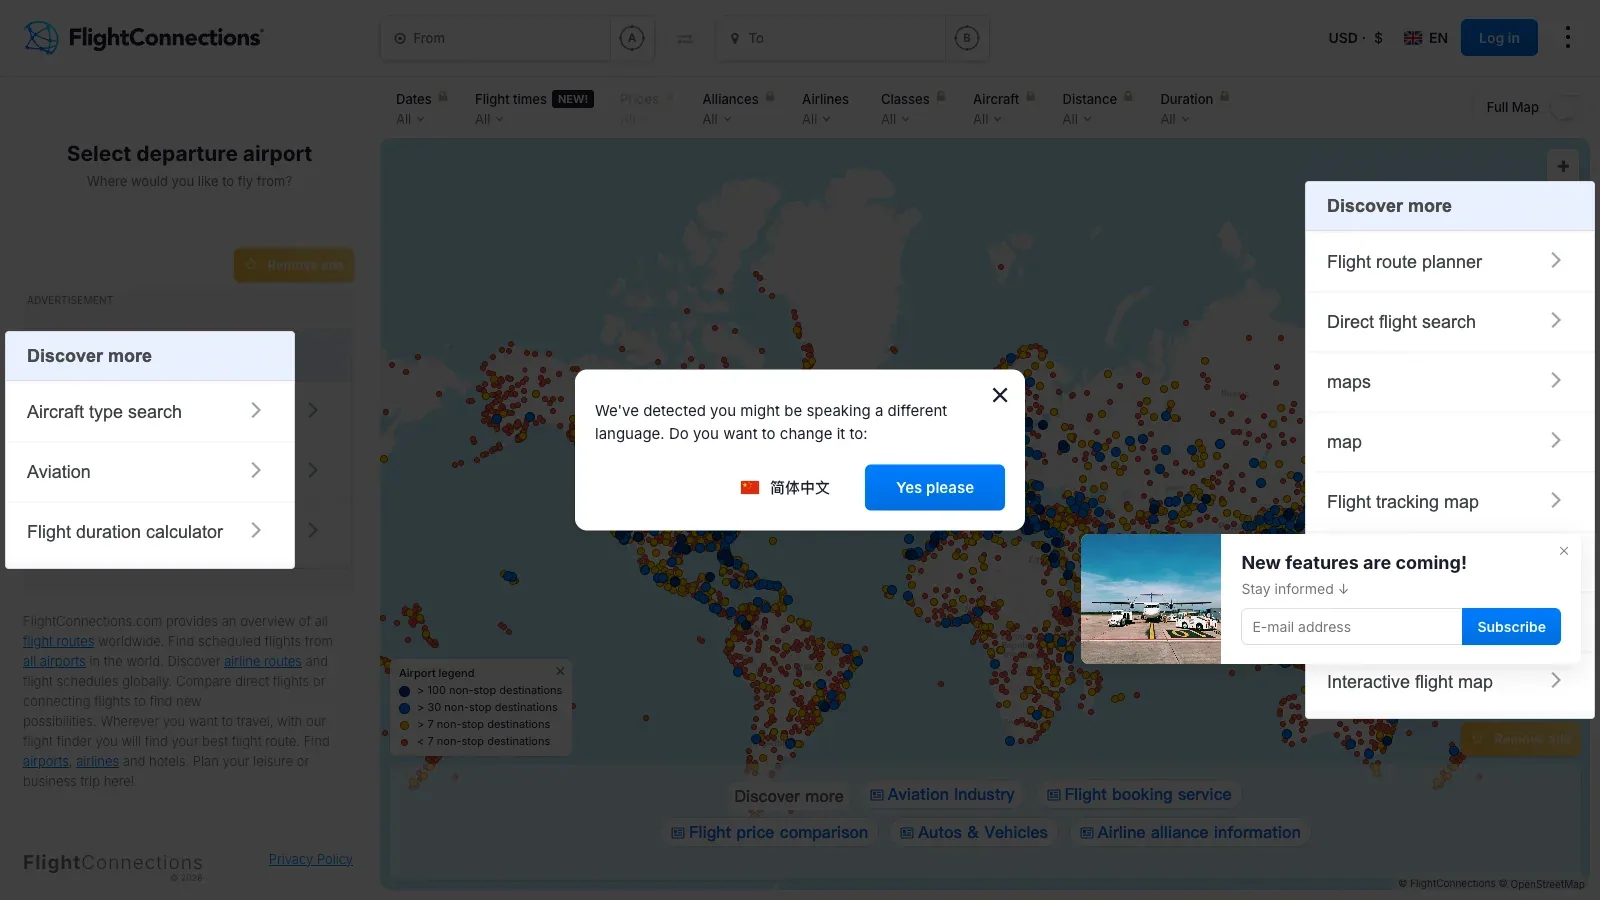Click the B marker in To field
The image size is (1600, 900).
[x=966, y=38]
